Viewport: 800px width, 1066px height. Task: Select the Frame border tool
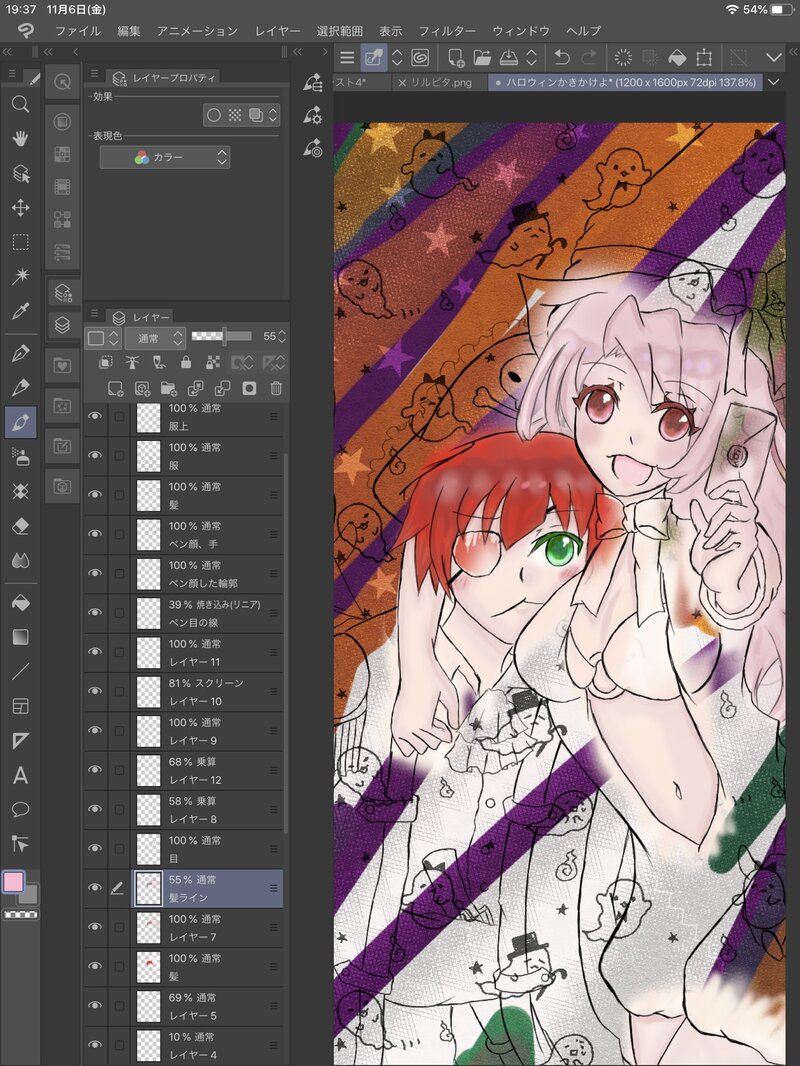point(20,706)
